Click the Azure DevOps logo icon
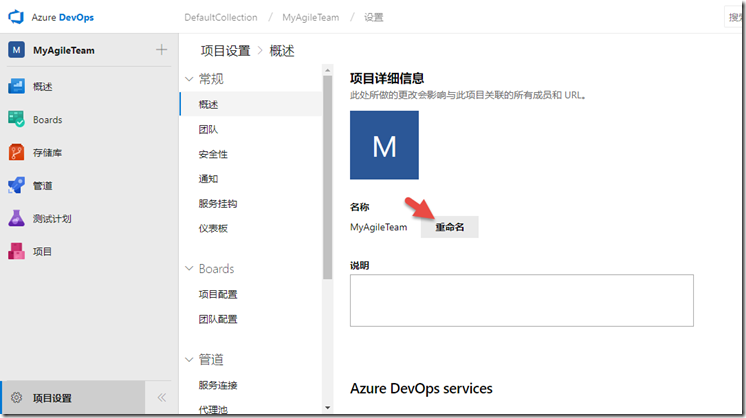The image size is (746, 418). 16,17
